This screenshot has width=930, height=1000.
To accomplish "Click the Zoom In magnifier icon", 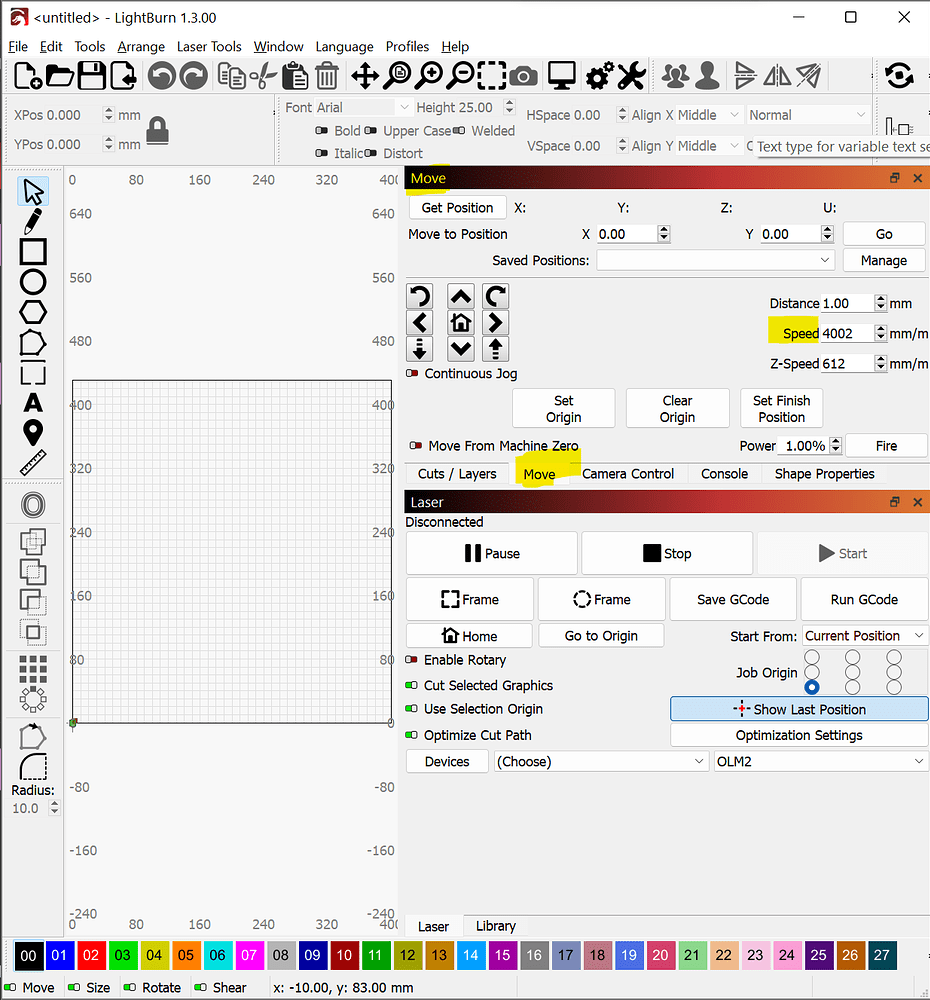I will pyautogui.click(x=430, y=75).
